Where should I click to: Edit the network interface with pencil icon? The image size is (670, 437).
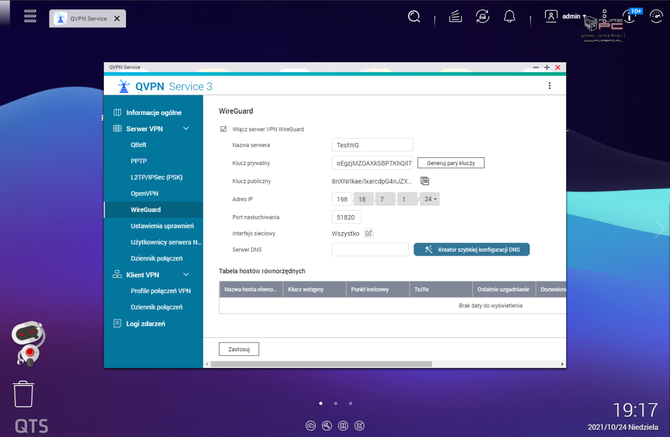point(369,233)
